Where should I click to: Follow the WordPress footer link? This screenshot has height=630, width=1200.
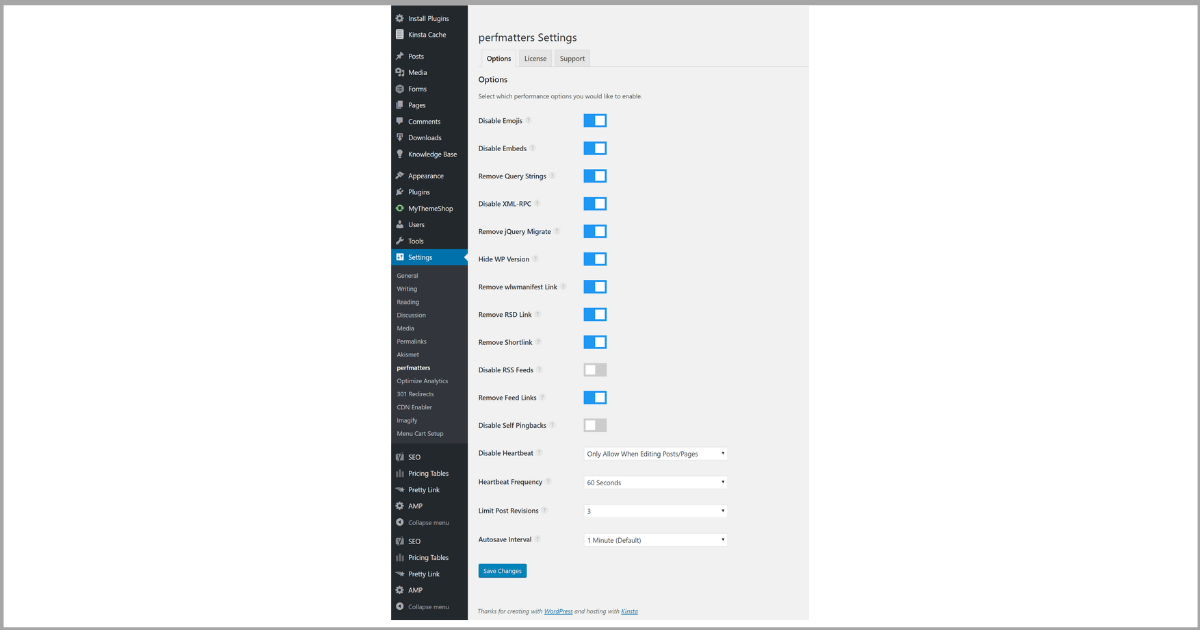(x=558, y=611)
